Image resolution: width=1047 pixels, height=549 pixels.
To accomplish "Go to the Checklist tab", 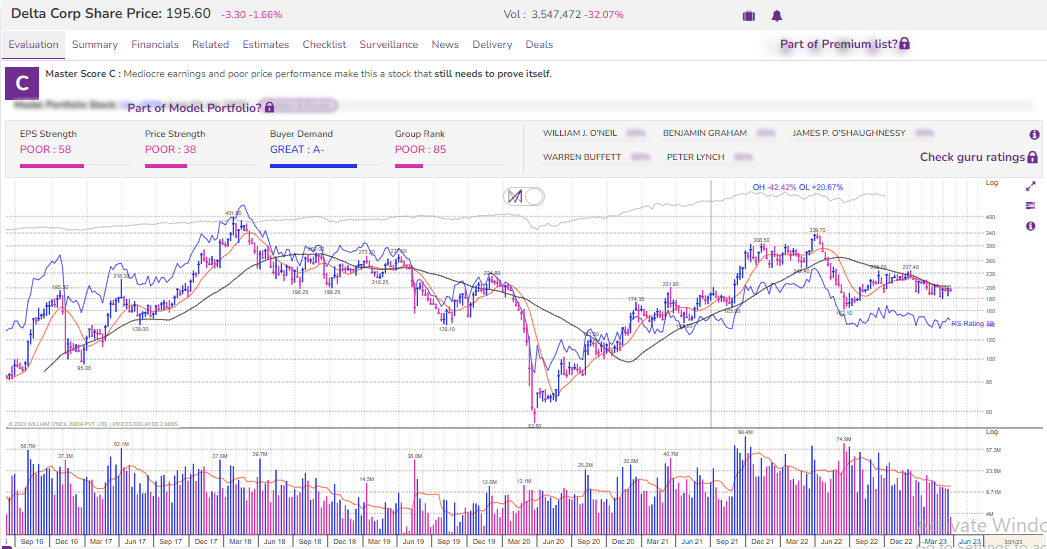I will [324, 44].
